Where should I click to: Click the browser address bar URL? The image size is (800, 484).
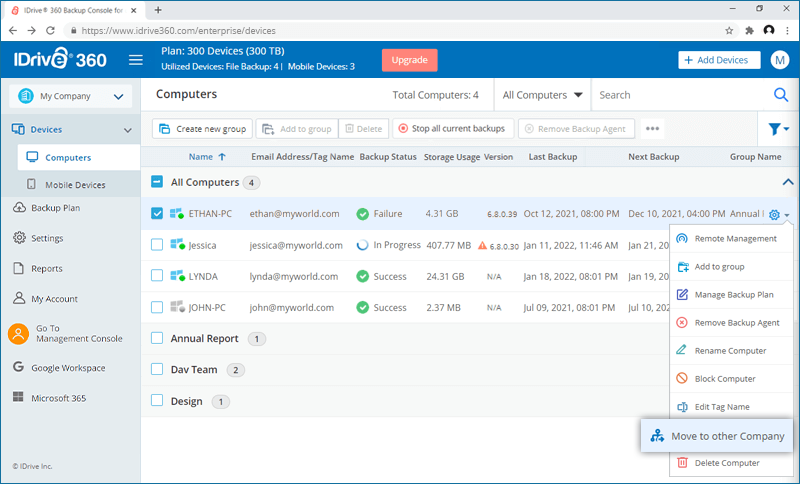[x=178, y=31]
